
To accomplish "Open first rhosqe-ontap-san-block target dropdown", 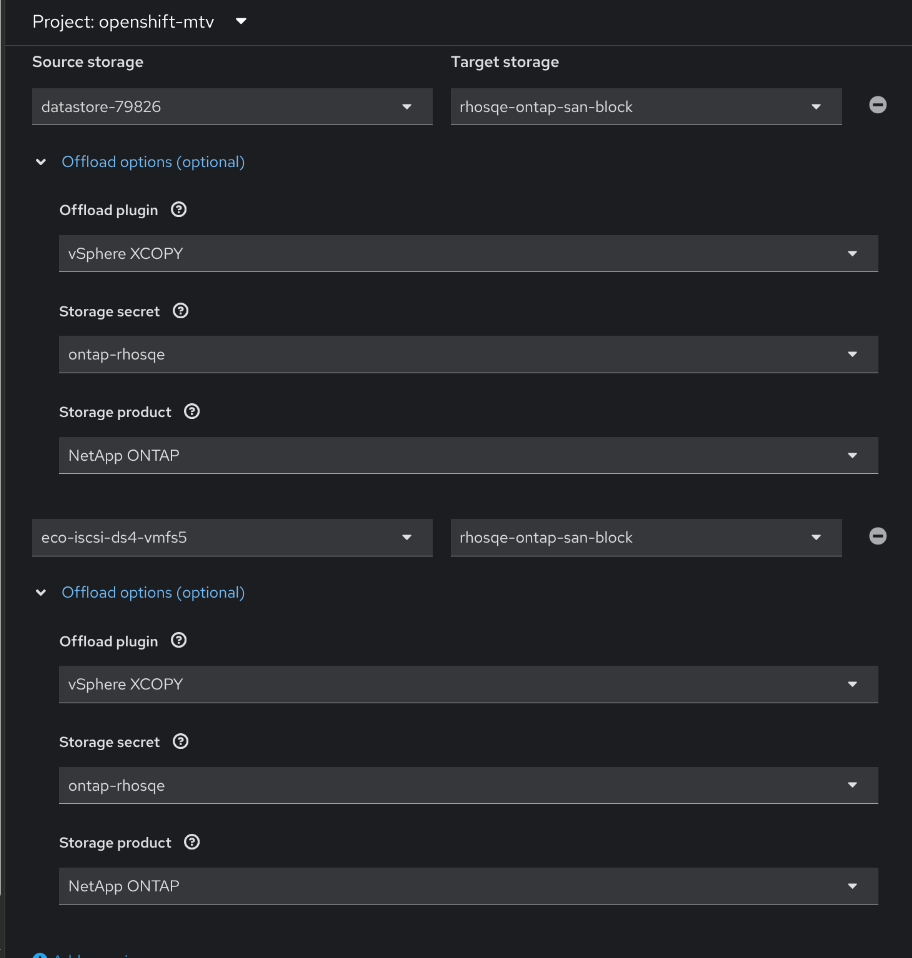I will (x=645, y=107).
